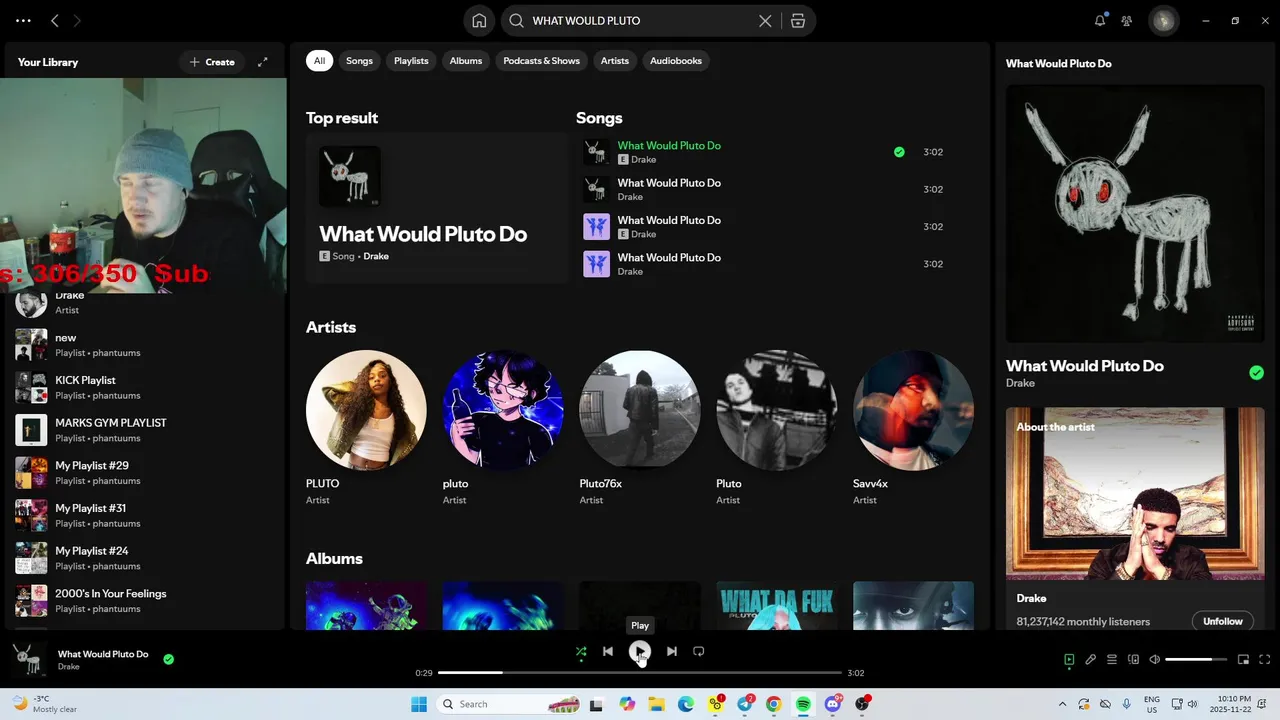Open the Queue icon
The image size is (1280, 720).
1112,660
